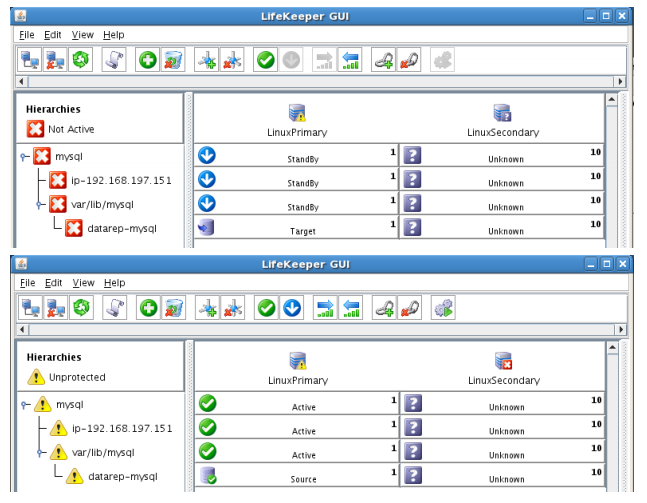Click green Refresh icon in bottom window
The height and width of the screenshot is (503, 647).
coord(81,308)
